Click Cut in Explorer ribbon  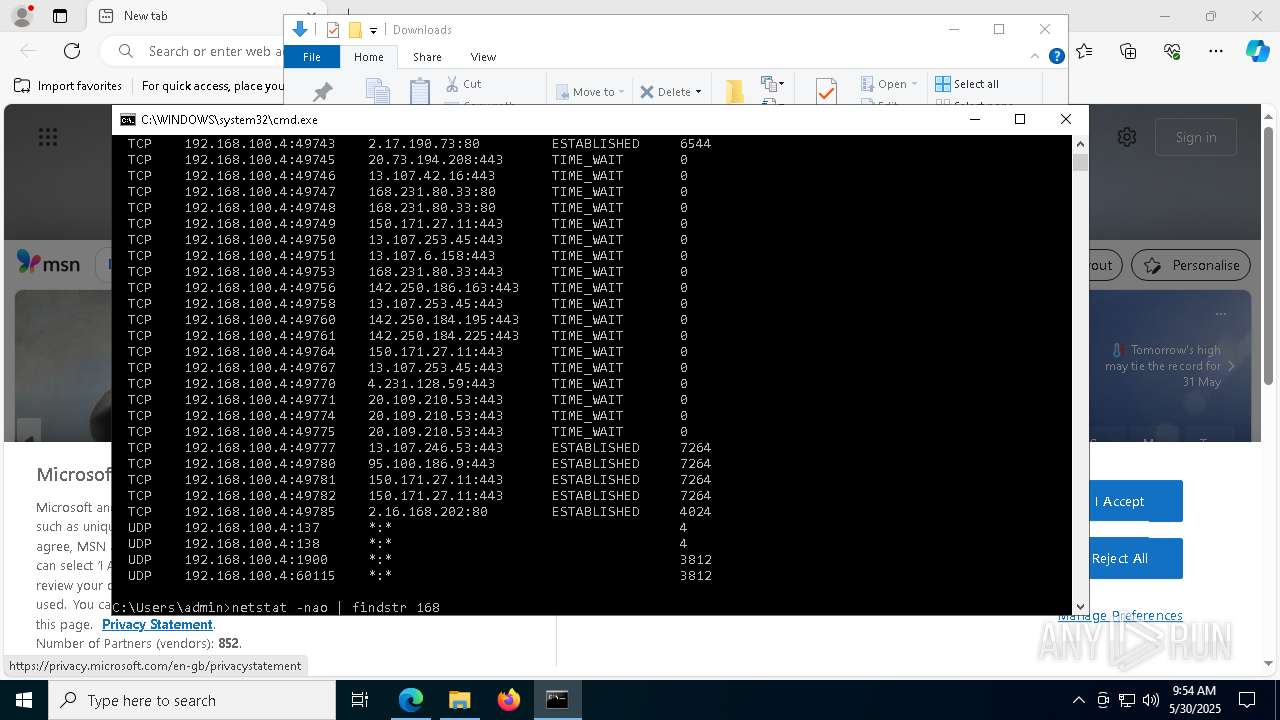coord(463,84)
